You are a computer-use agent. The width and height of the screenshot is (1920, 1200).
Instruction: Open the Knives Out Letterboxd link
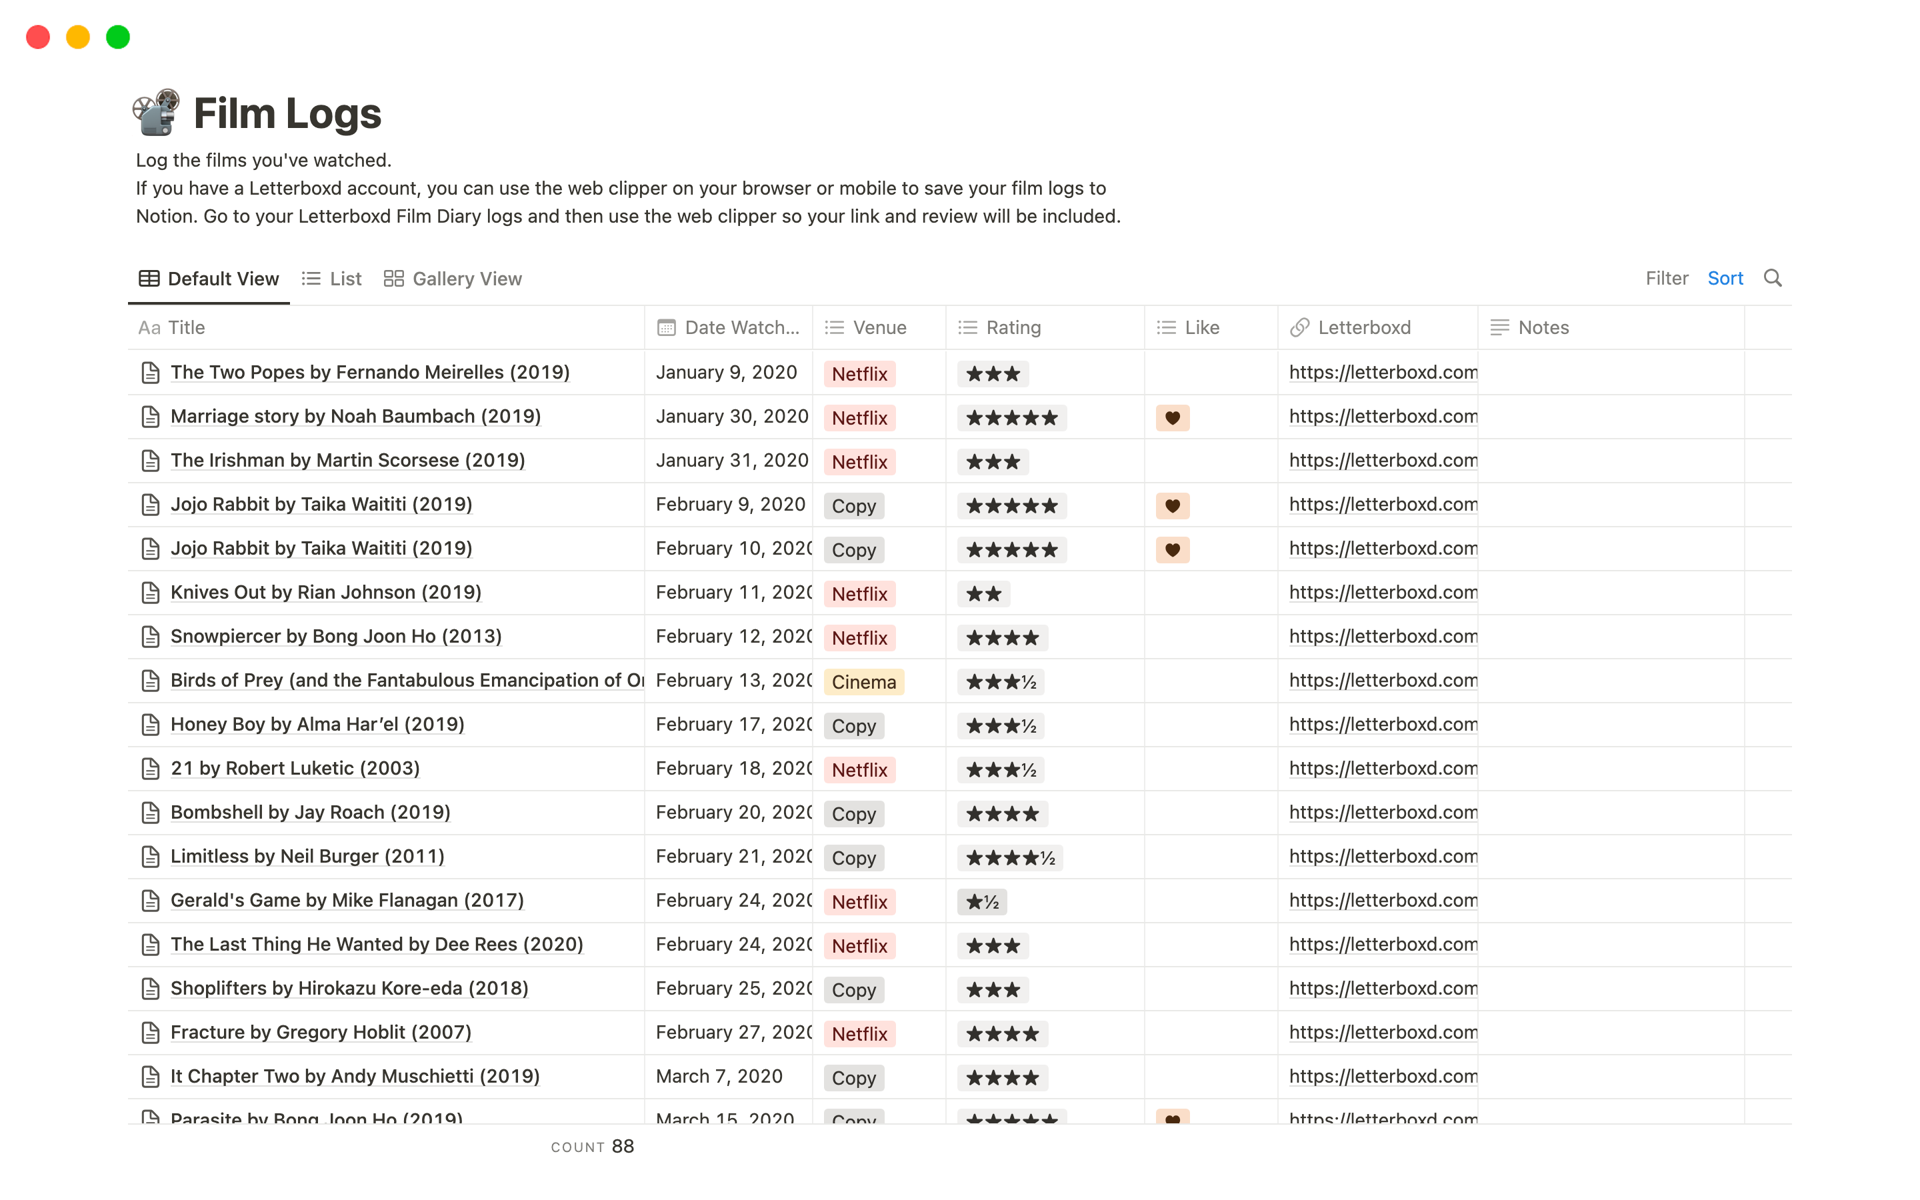pyautogui.click(x=1383, y=592)
